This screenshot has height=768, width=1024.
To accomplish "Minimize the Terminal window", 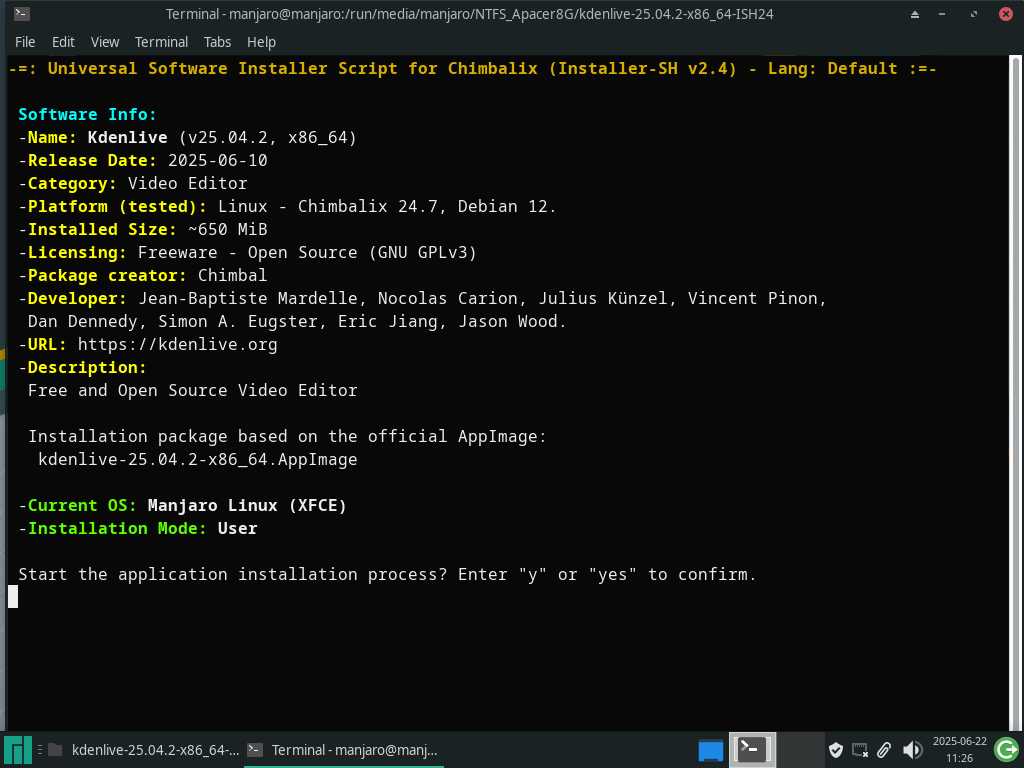I will [942, 14].
